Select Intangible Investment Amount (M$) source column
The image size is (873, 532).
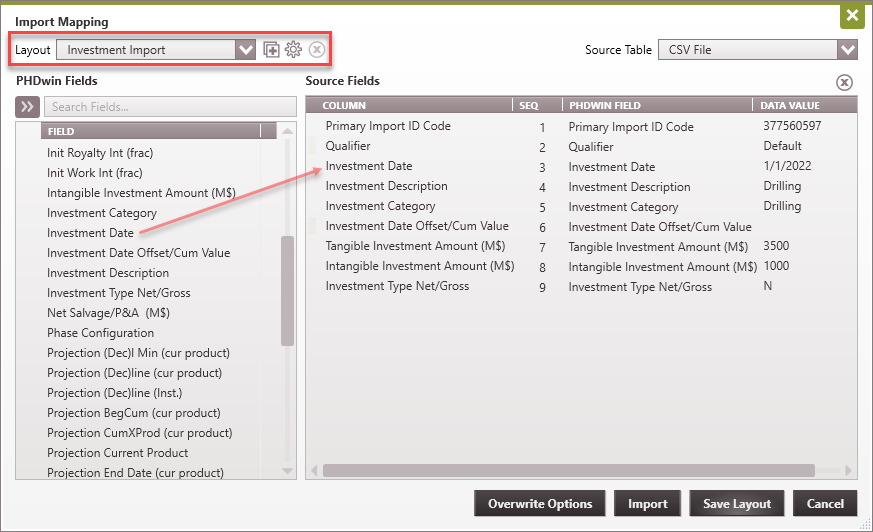click(x=420, y=266)
